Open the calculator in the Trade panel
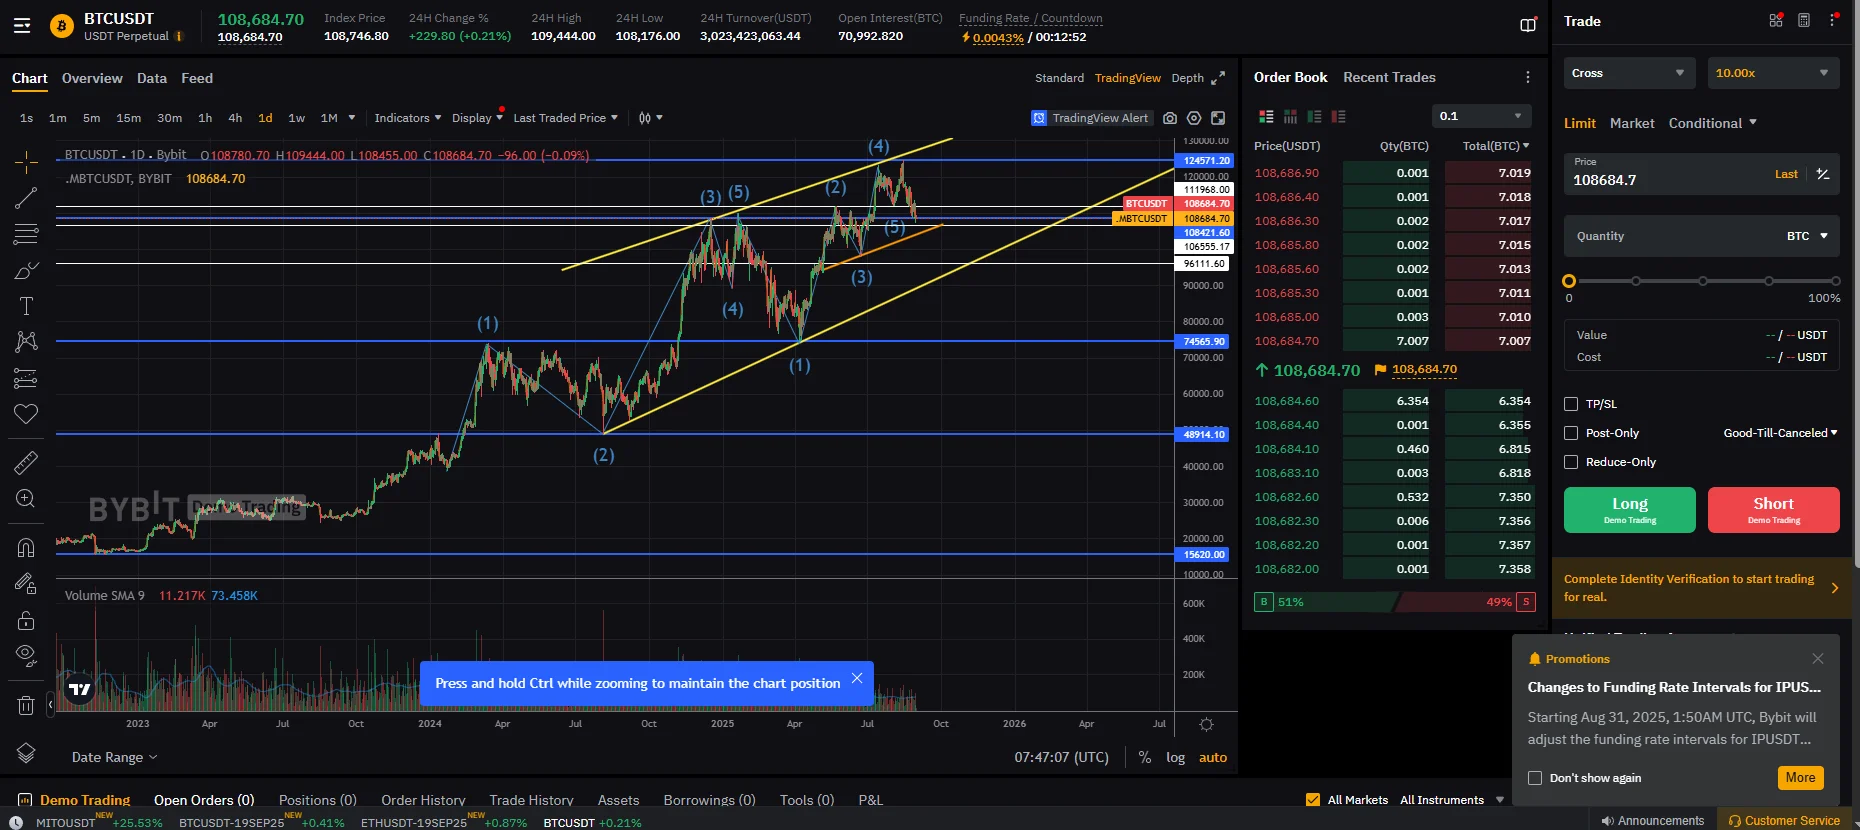The height and width of the screenshot is (830, 1860). point(1804,20)
